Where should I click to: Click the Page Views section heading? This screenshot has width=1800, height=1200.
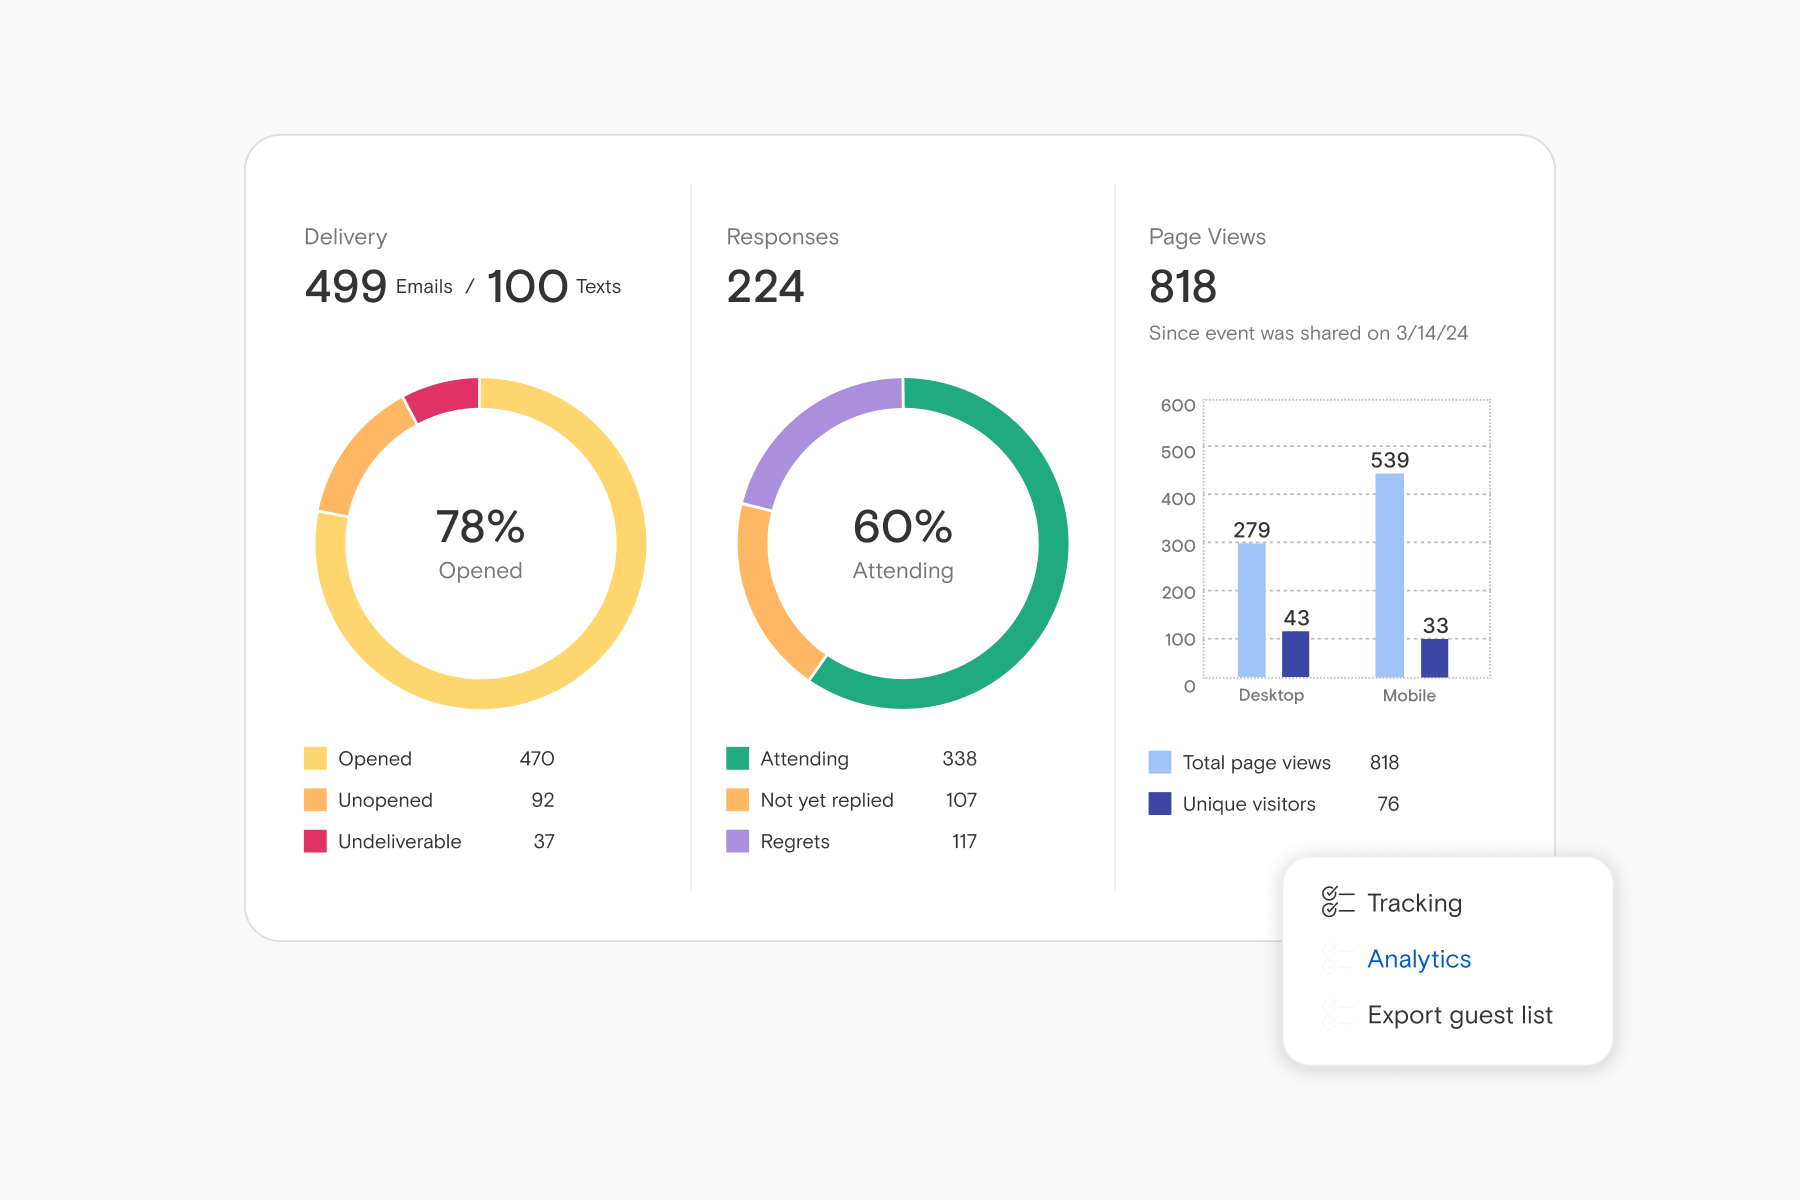[x=1207, y=237]
